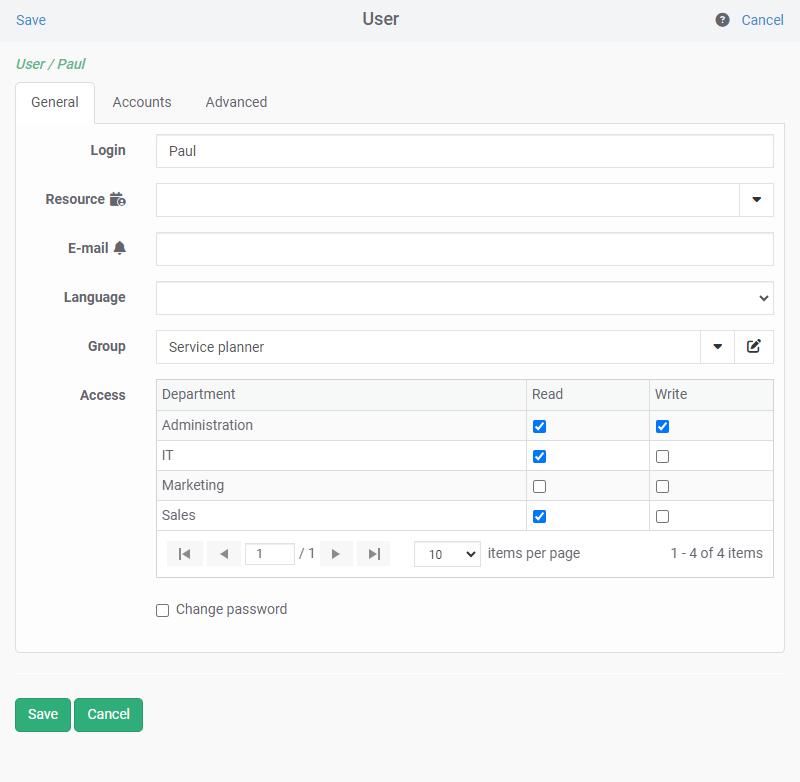Go to first page of access table

tap(185, 554)
